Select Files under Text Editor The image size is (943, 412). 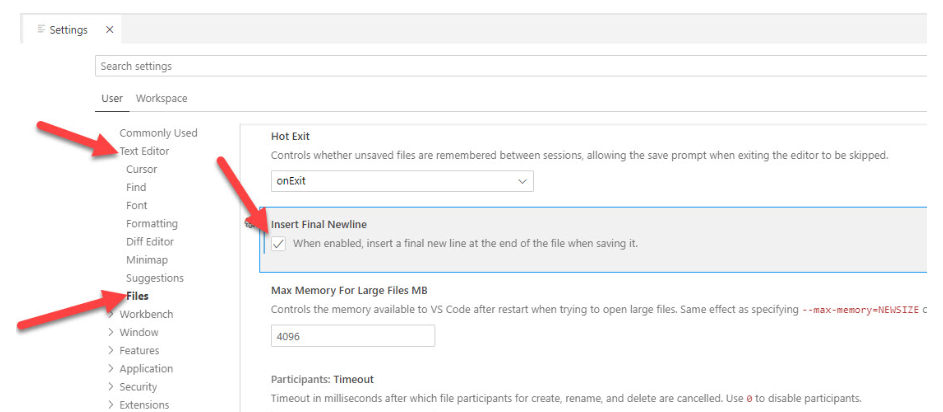[x=138, y=296]
